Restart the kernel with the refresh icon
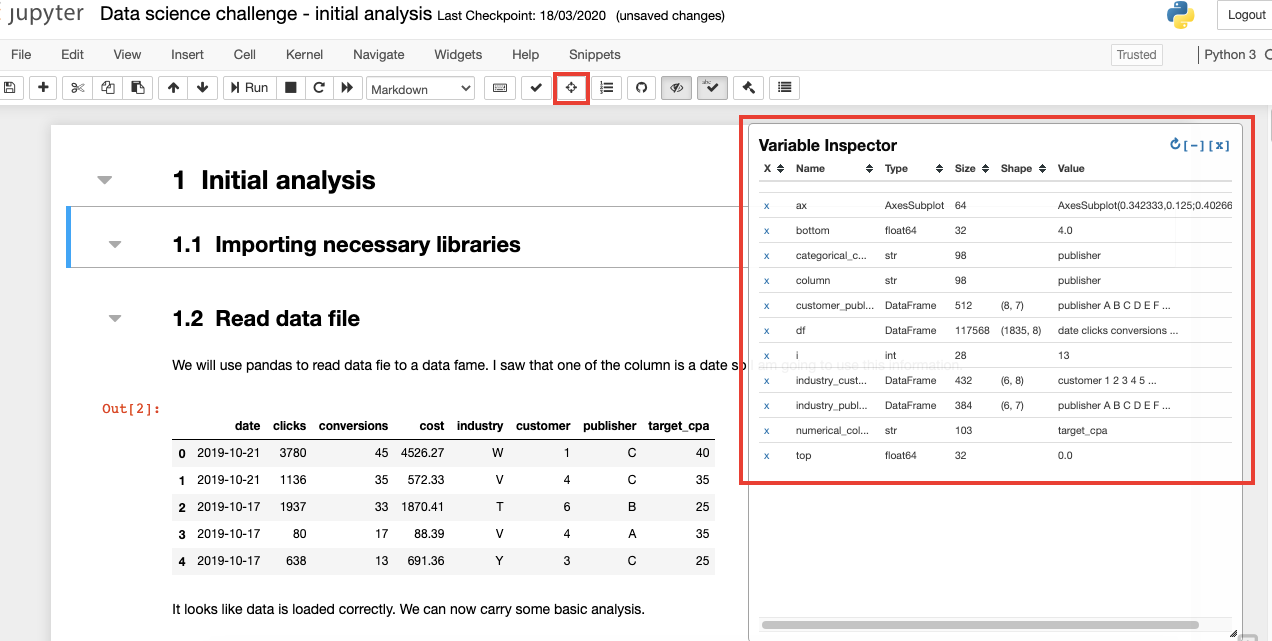This screenshot has height=641, width=1272. [318, 88]
